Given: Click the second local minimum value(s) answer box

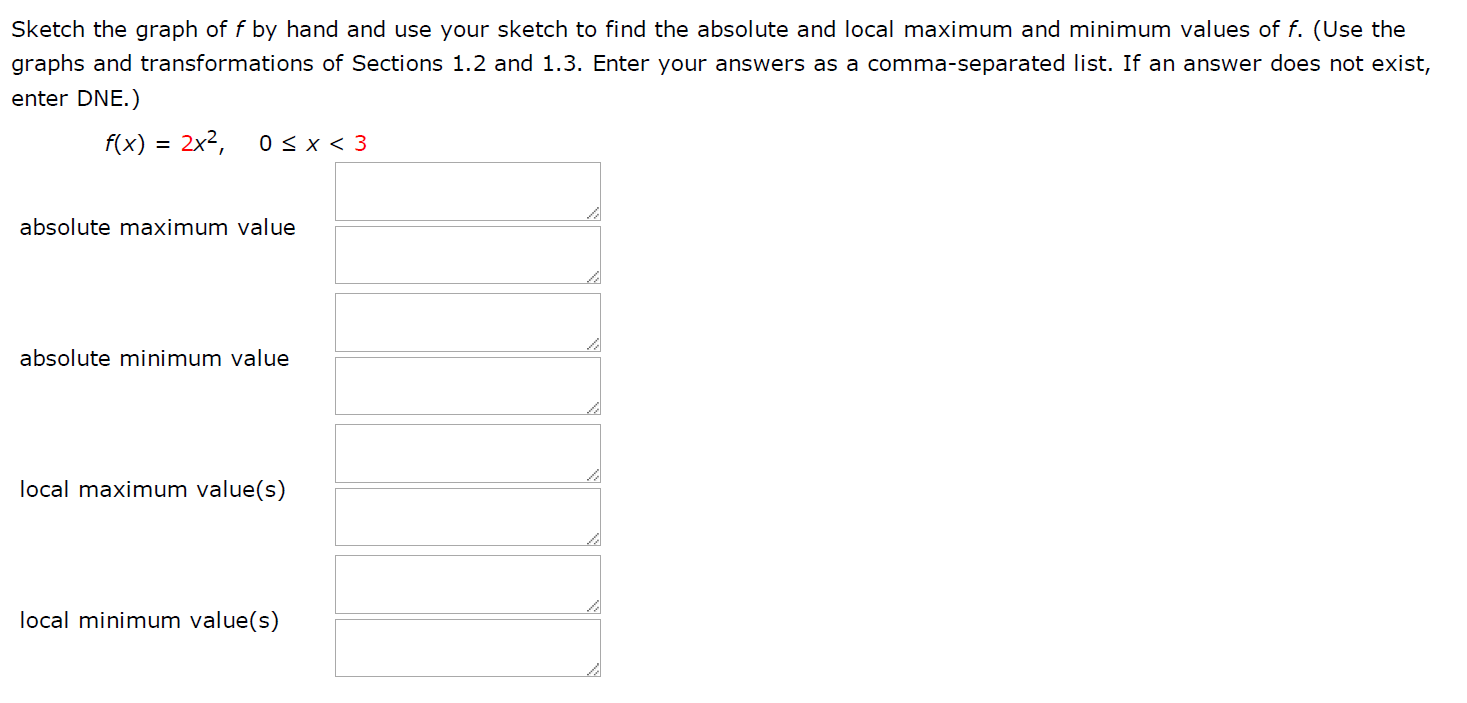Looking at the screenshot, I should 467,646.
